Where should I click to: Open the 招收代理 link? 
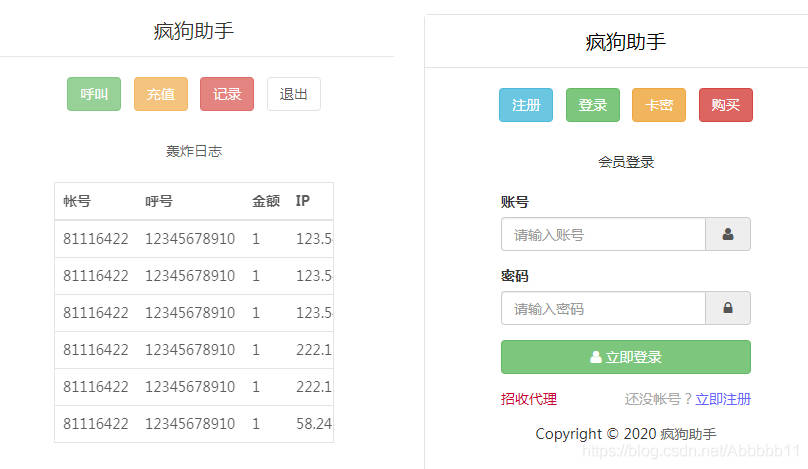pos(529,399)
